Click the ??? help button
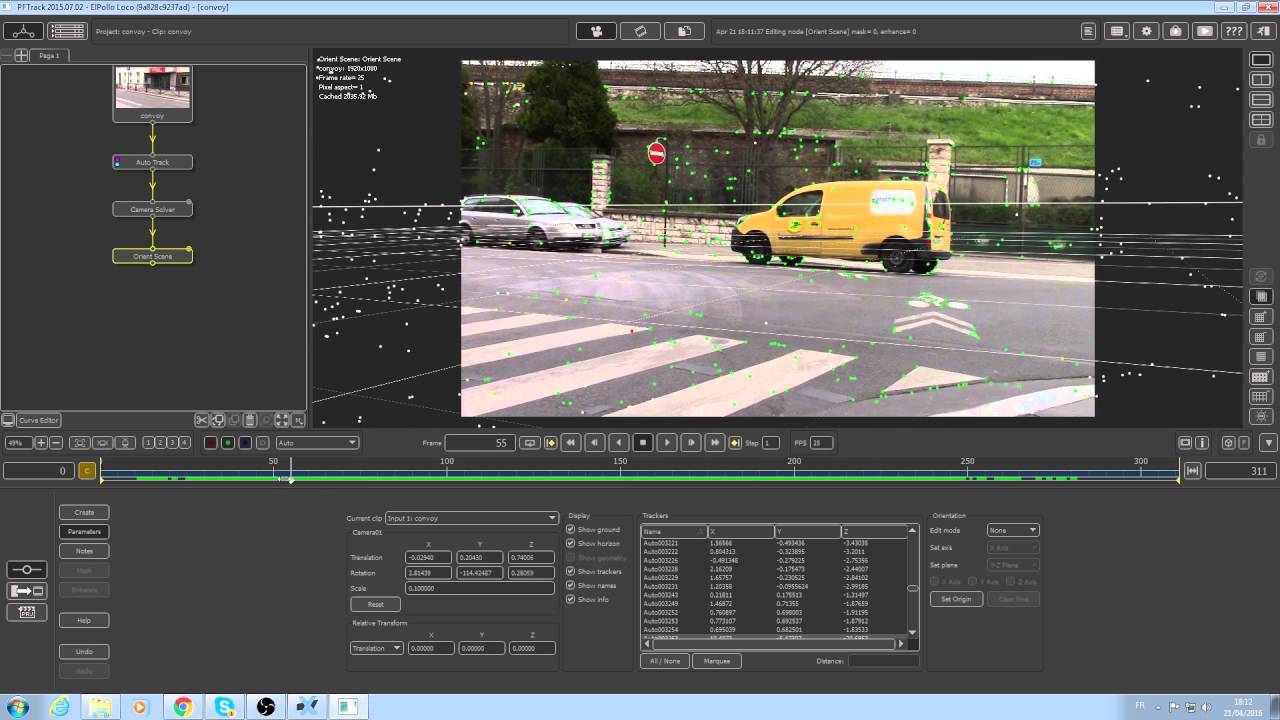Viewport: 1280px width, 720px height. pos(1235,31)
